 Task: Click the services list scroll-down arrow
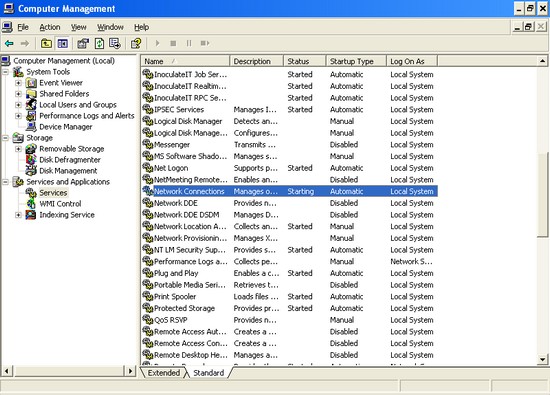tap(543, 359)
